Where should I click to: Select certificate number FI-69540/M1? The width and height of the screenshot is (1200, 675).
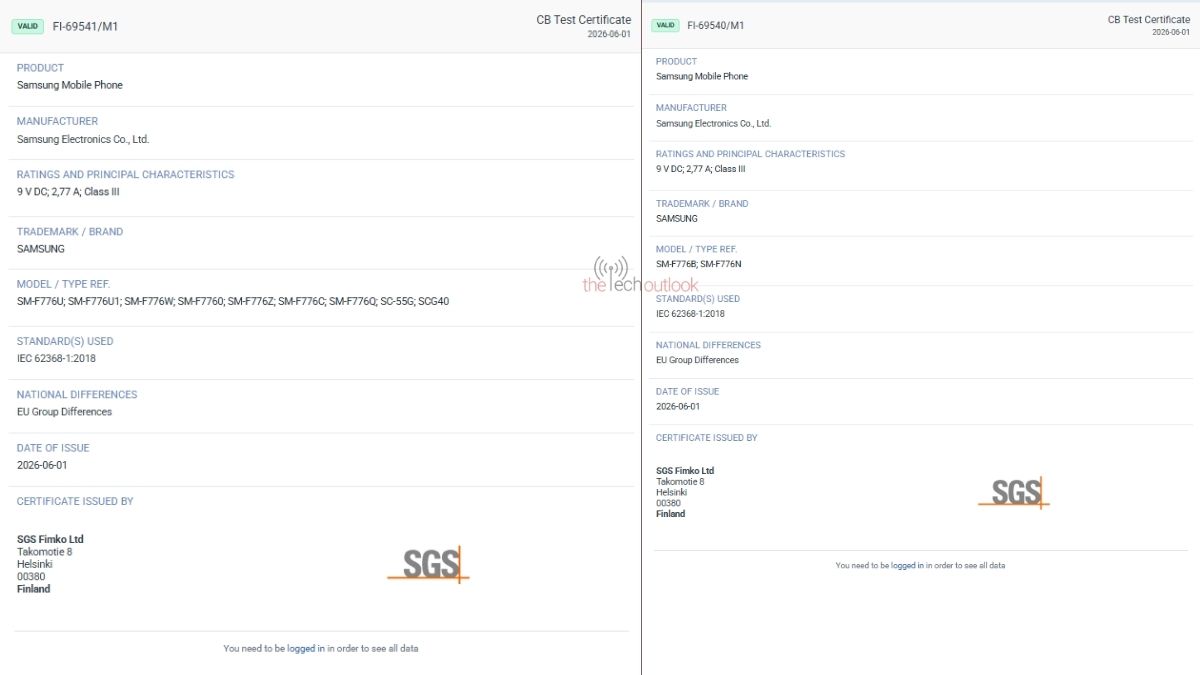[x=715, y=26]
